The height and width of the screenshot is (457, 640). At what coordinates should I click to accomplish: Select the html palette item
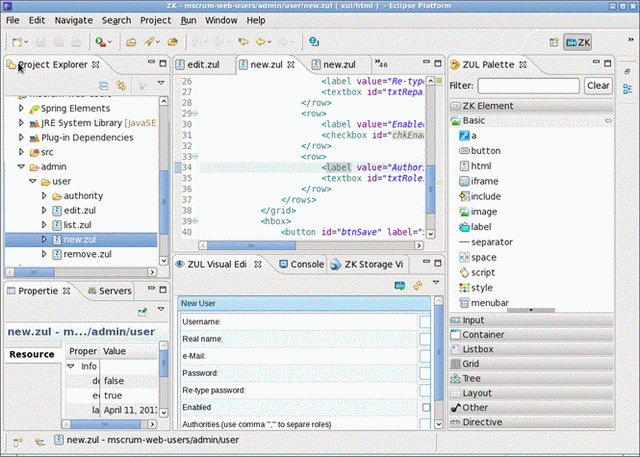point(476,166)
